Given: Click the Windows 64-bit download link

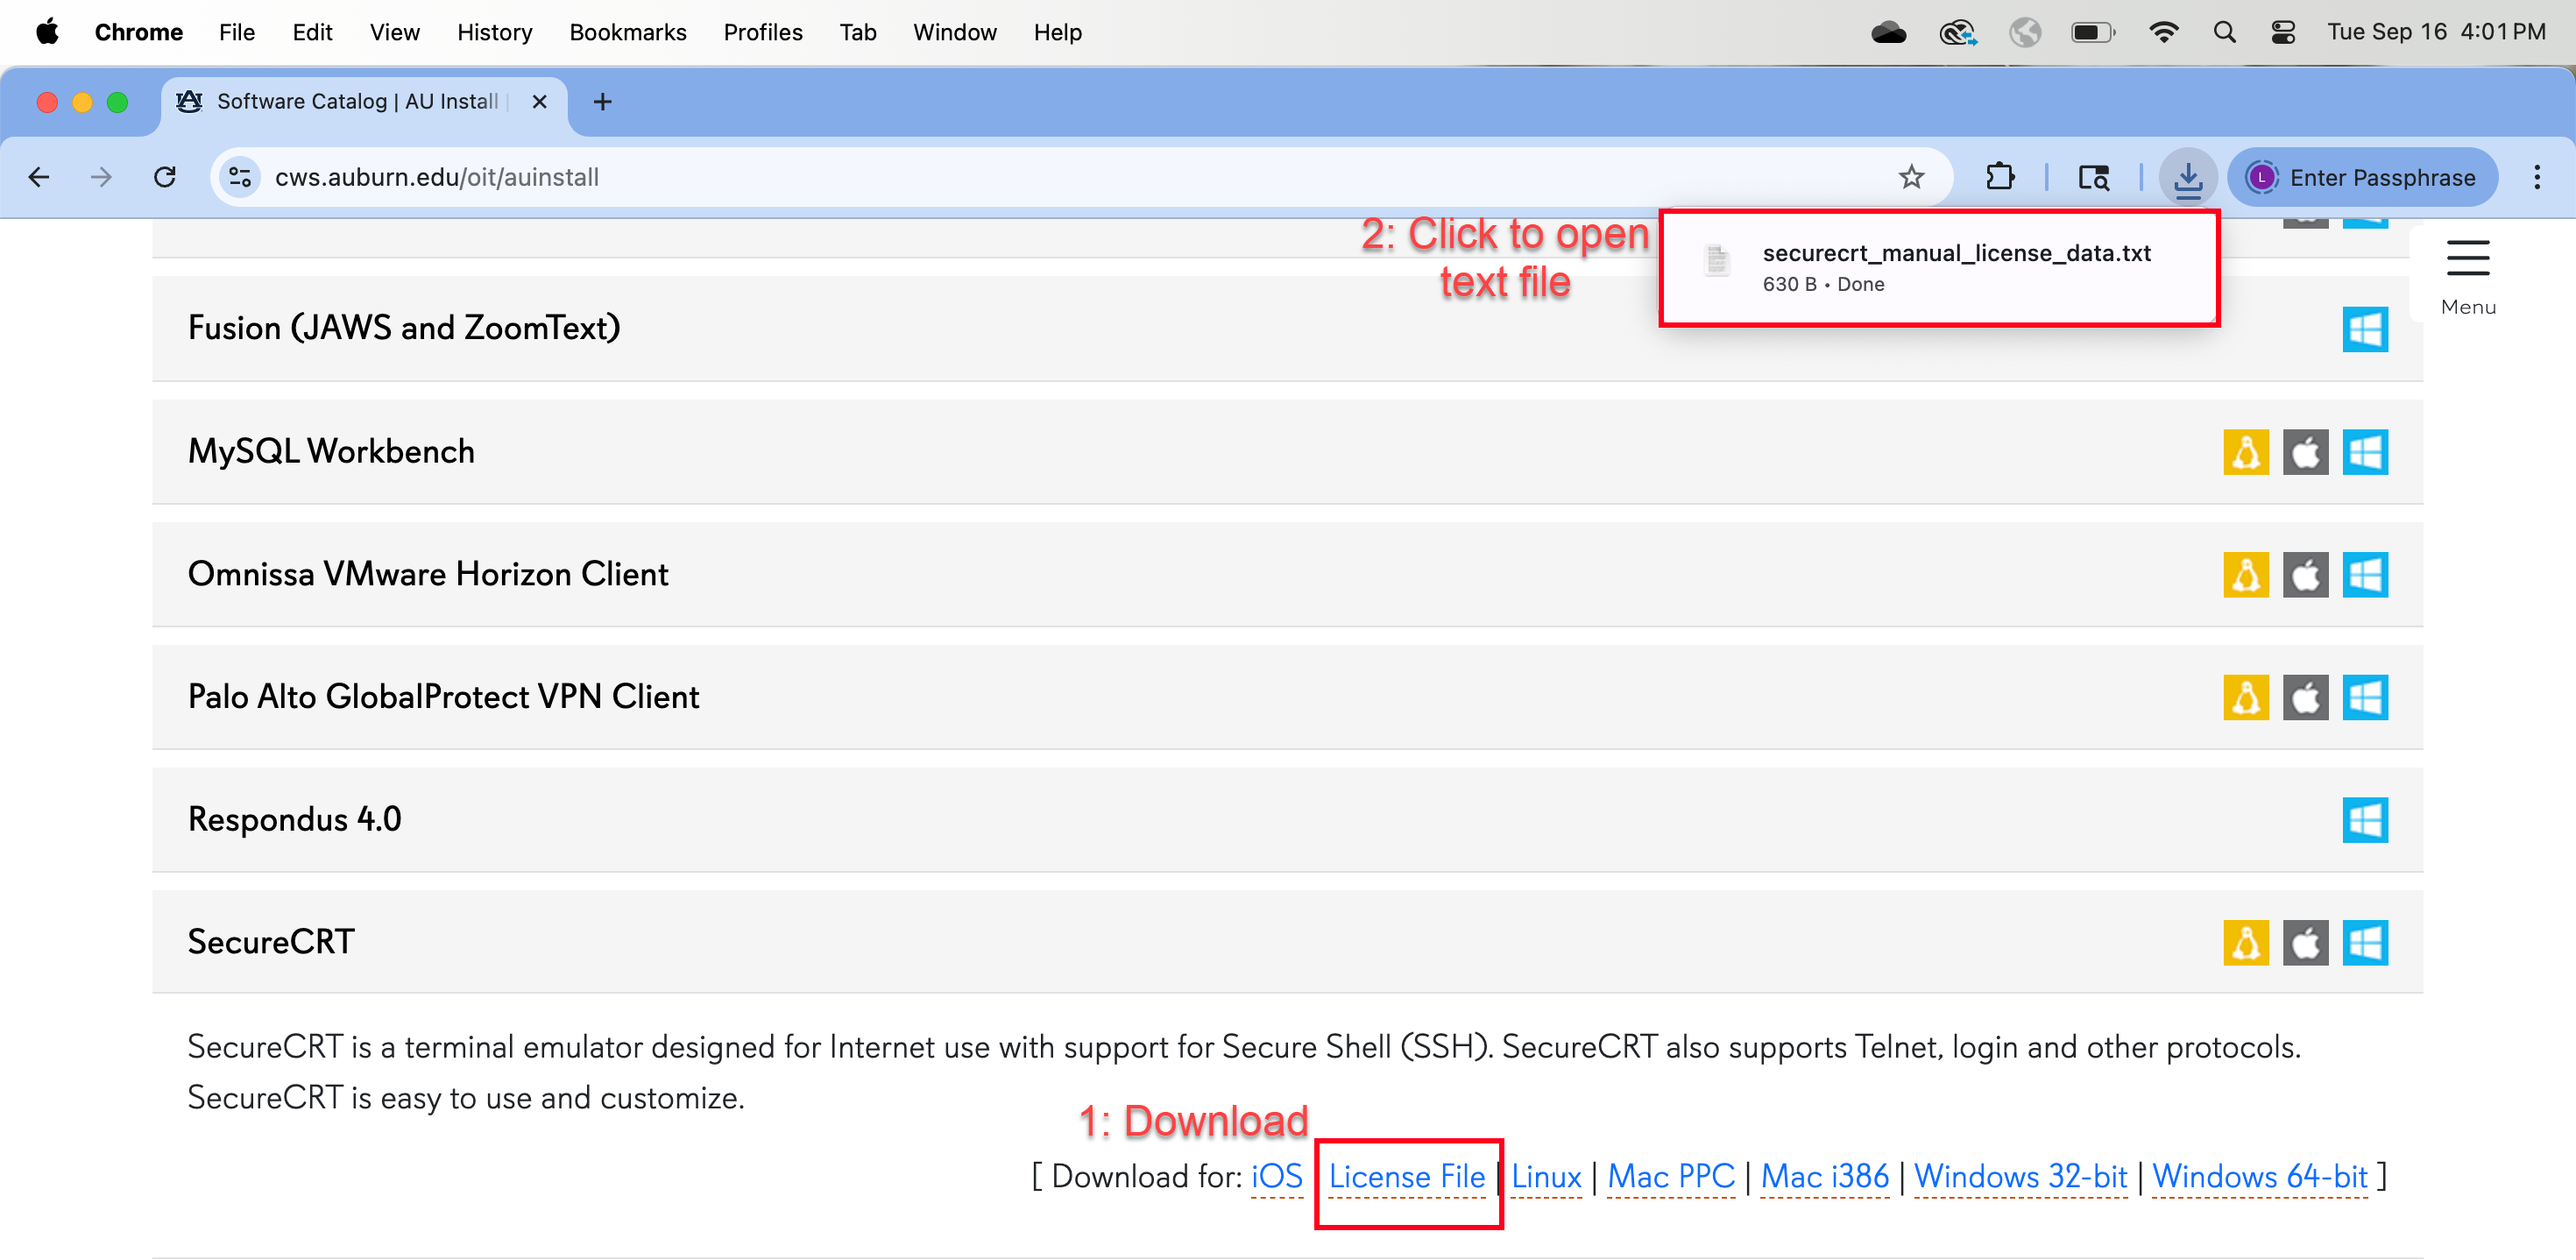Looking at the screenshot, I should [x=2260, y=1177].
